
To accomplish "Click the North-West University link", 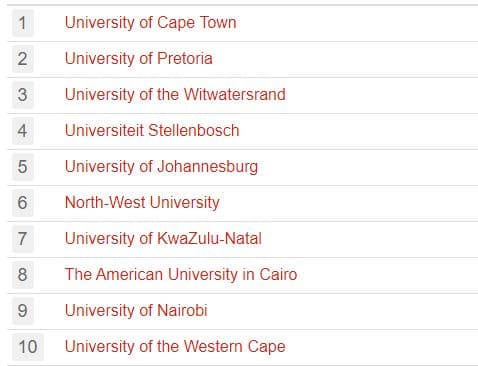I will tap(142, 203).
